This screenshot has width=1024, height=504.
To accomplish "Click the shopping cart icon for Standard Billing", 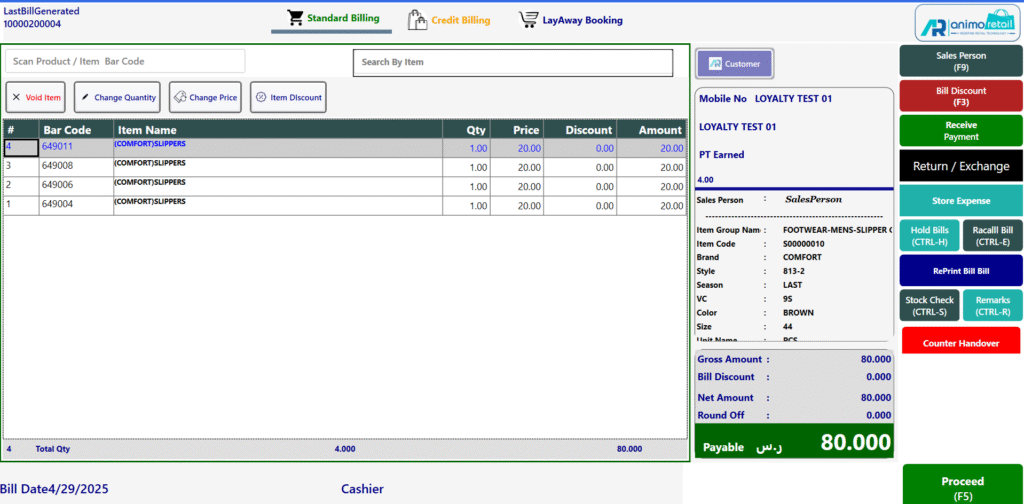I will (294, 18).
